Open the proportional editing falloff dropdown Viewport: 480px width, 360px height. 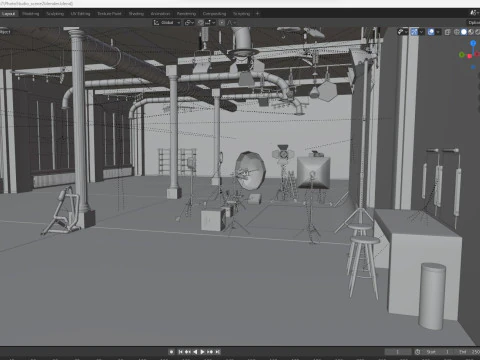pos(231,23)
